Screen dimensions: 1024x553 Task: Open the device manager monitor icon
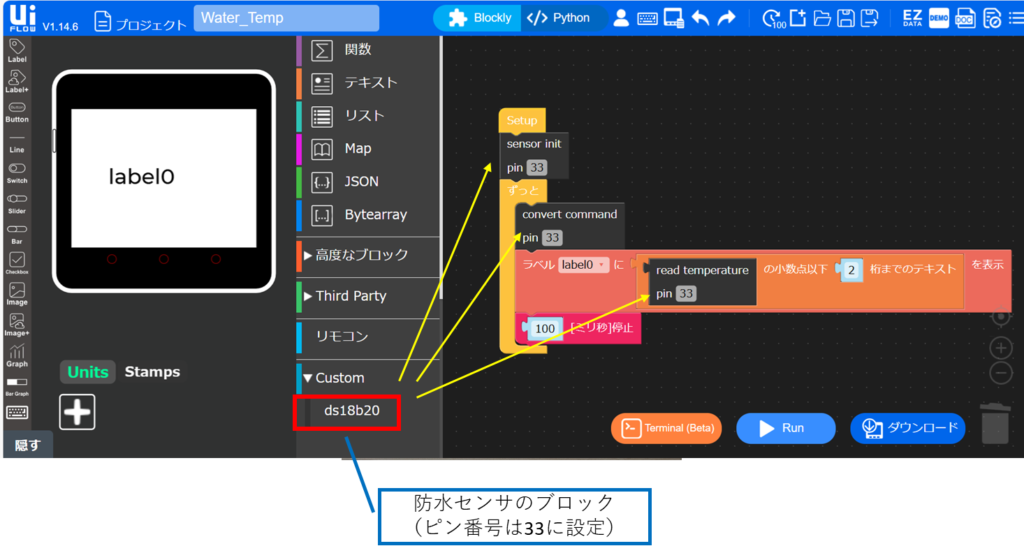[x=673, y=18]
